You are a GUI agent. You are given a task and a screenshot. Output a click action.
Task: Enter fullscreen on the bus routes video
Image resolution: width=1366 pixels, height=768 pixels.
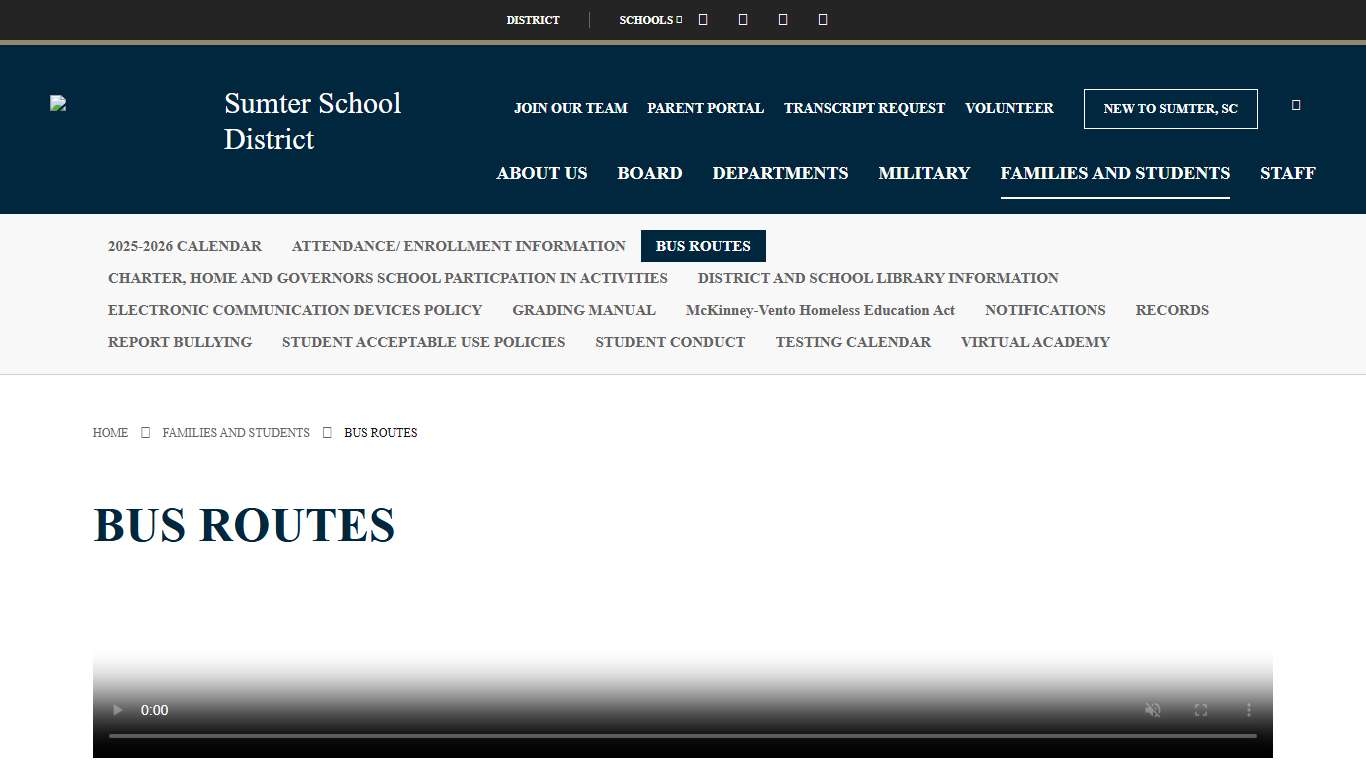[x=1200, y=710]
